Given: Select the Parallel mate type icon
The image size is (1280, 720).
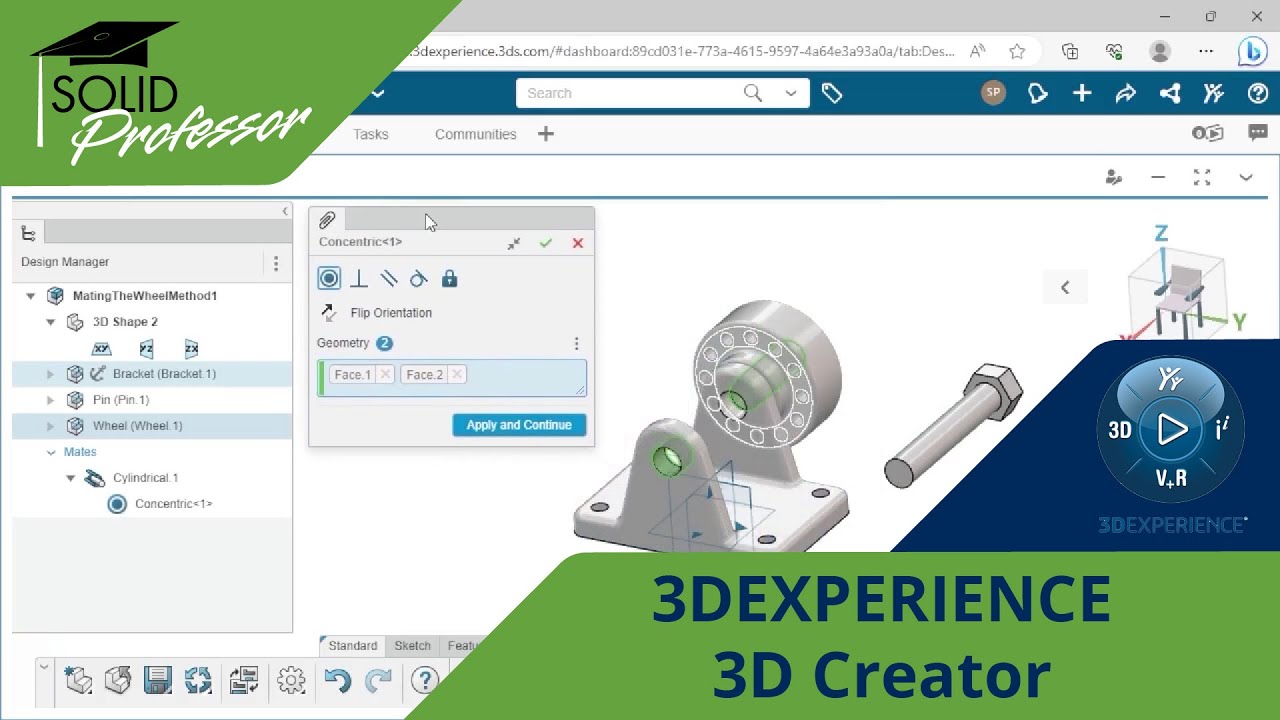Looking at the screenshot, I should pyautogui.click(x=389, y=279).
